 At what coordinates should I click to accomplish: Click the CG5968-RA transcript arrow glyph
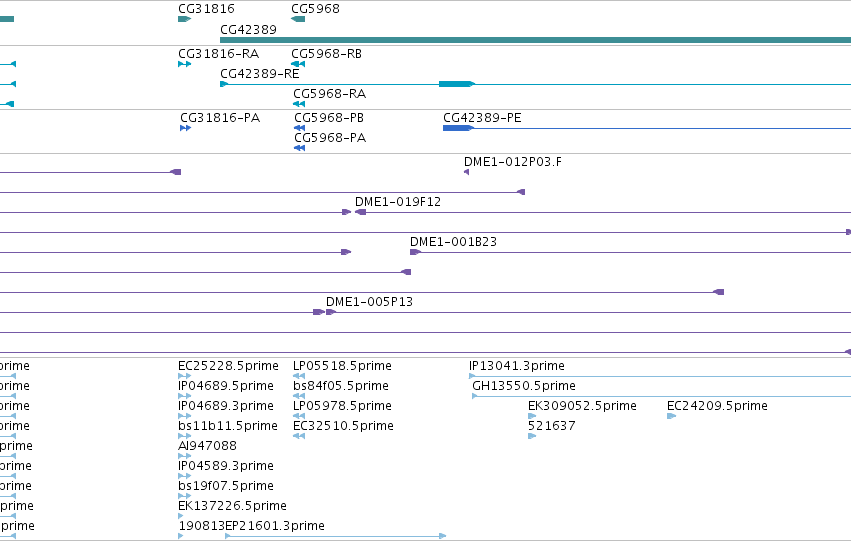[299, 104]
